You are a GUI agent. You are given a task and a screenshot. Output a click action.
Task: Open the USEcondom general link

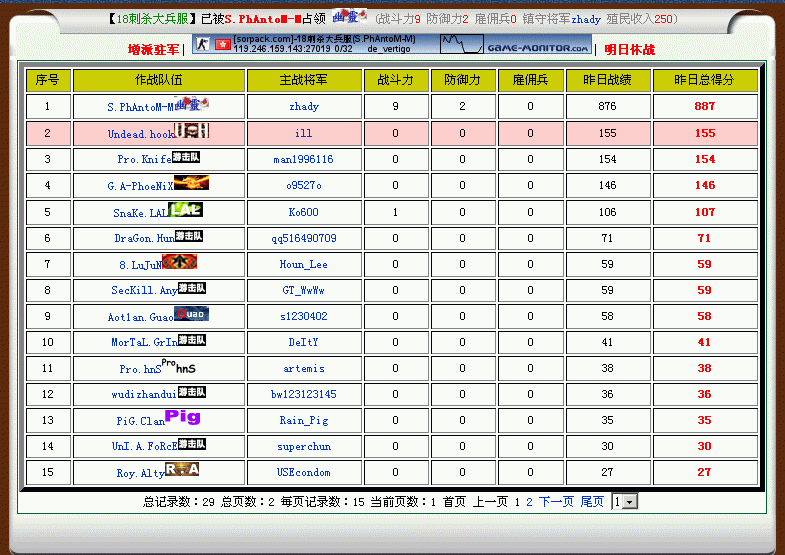pos(303,473)
